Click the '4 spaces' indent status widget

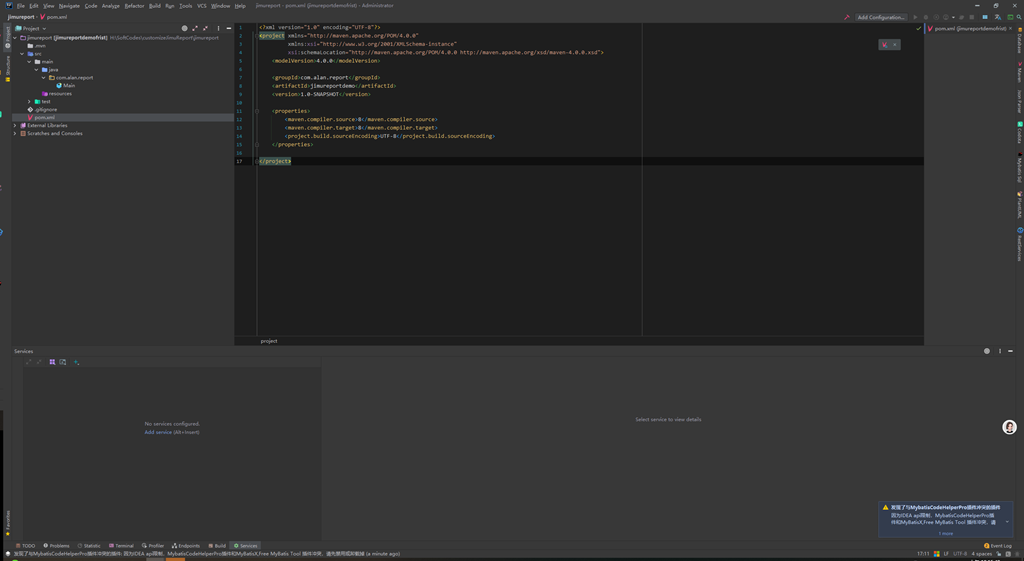(982, 554)
